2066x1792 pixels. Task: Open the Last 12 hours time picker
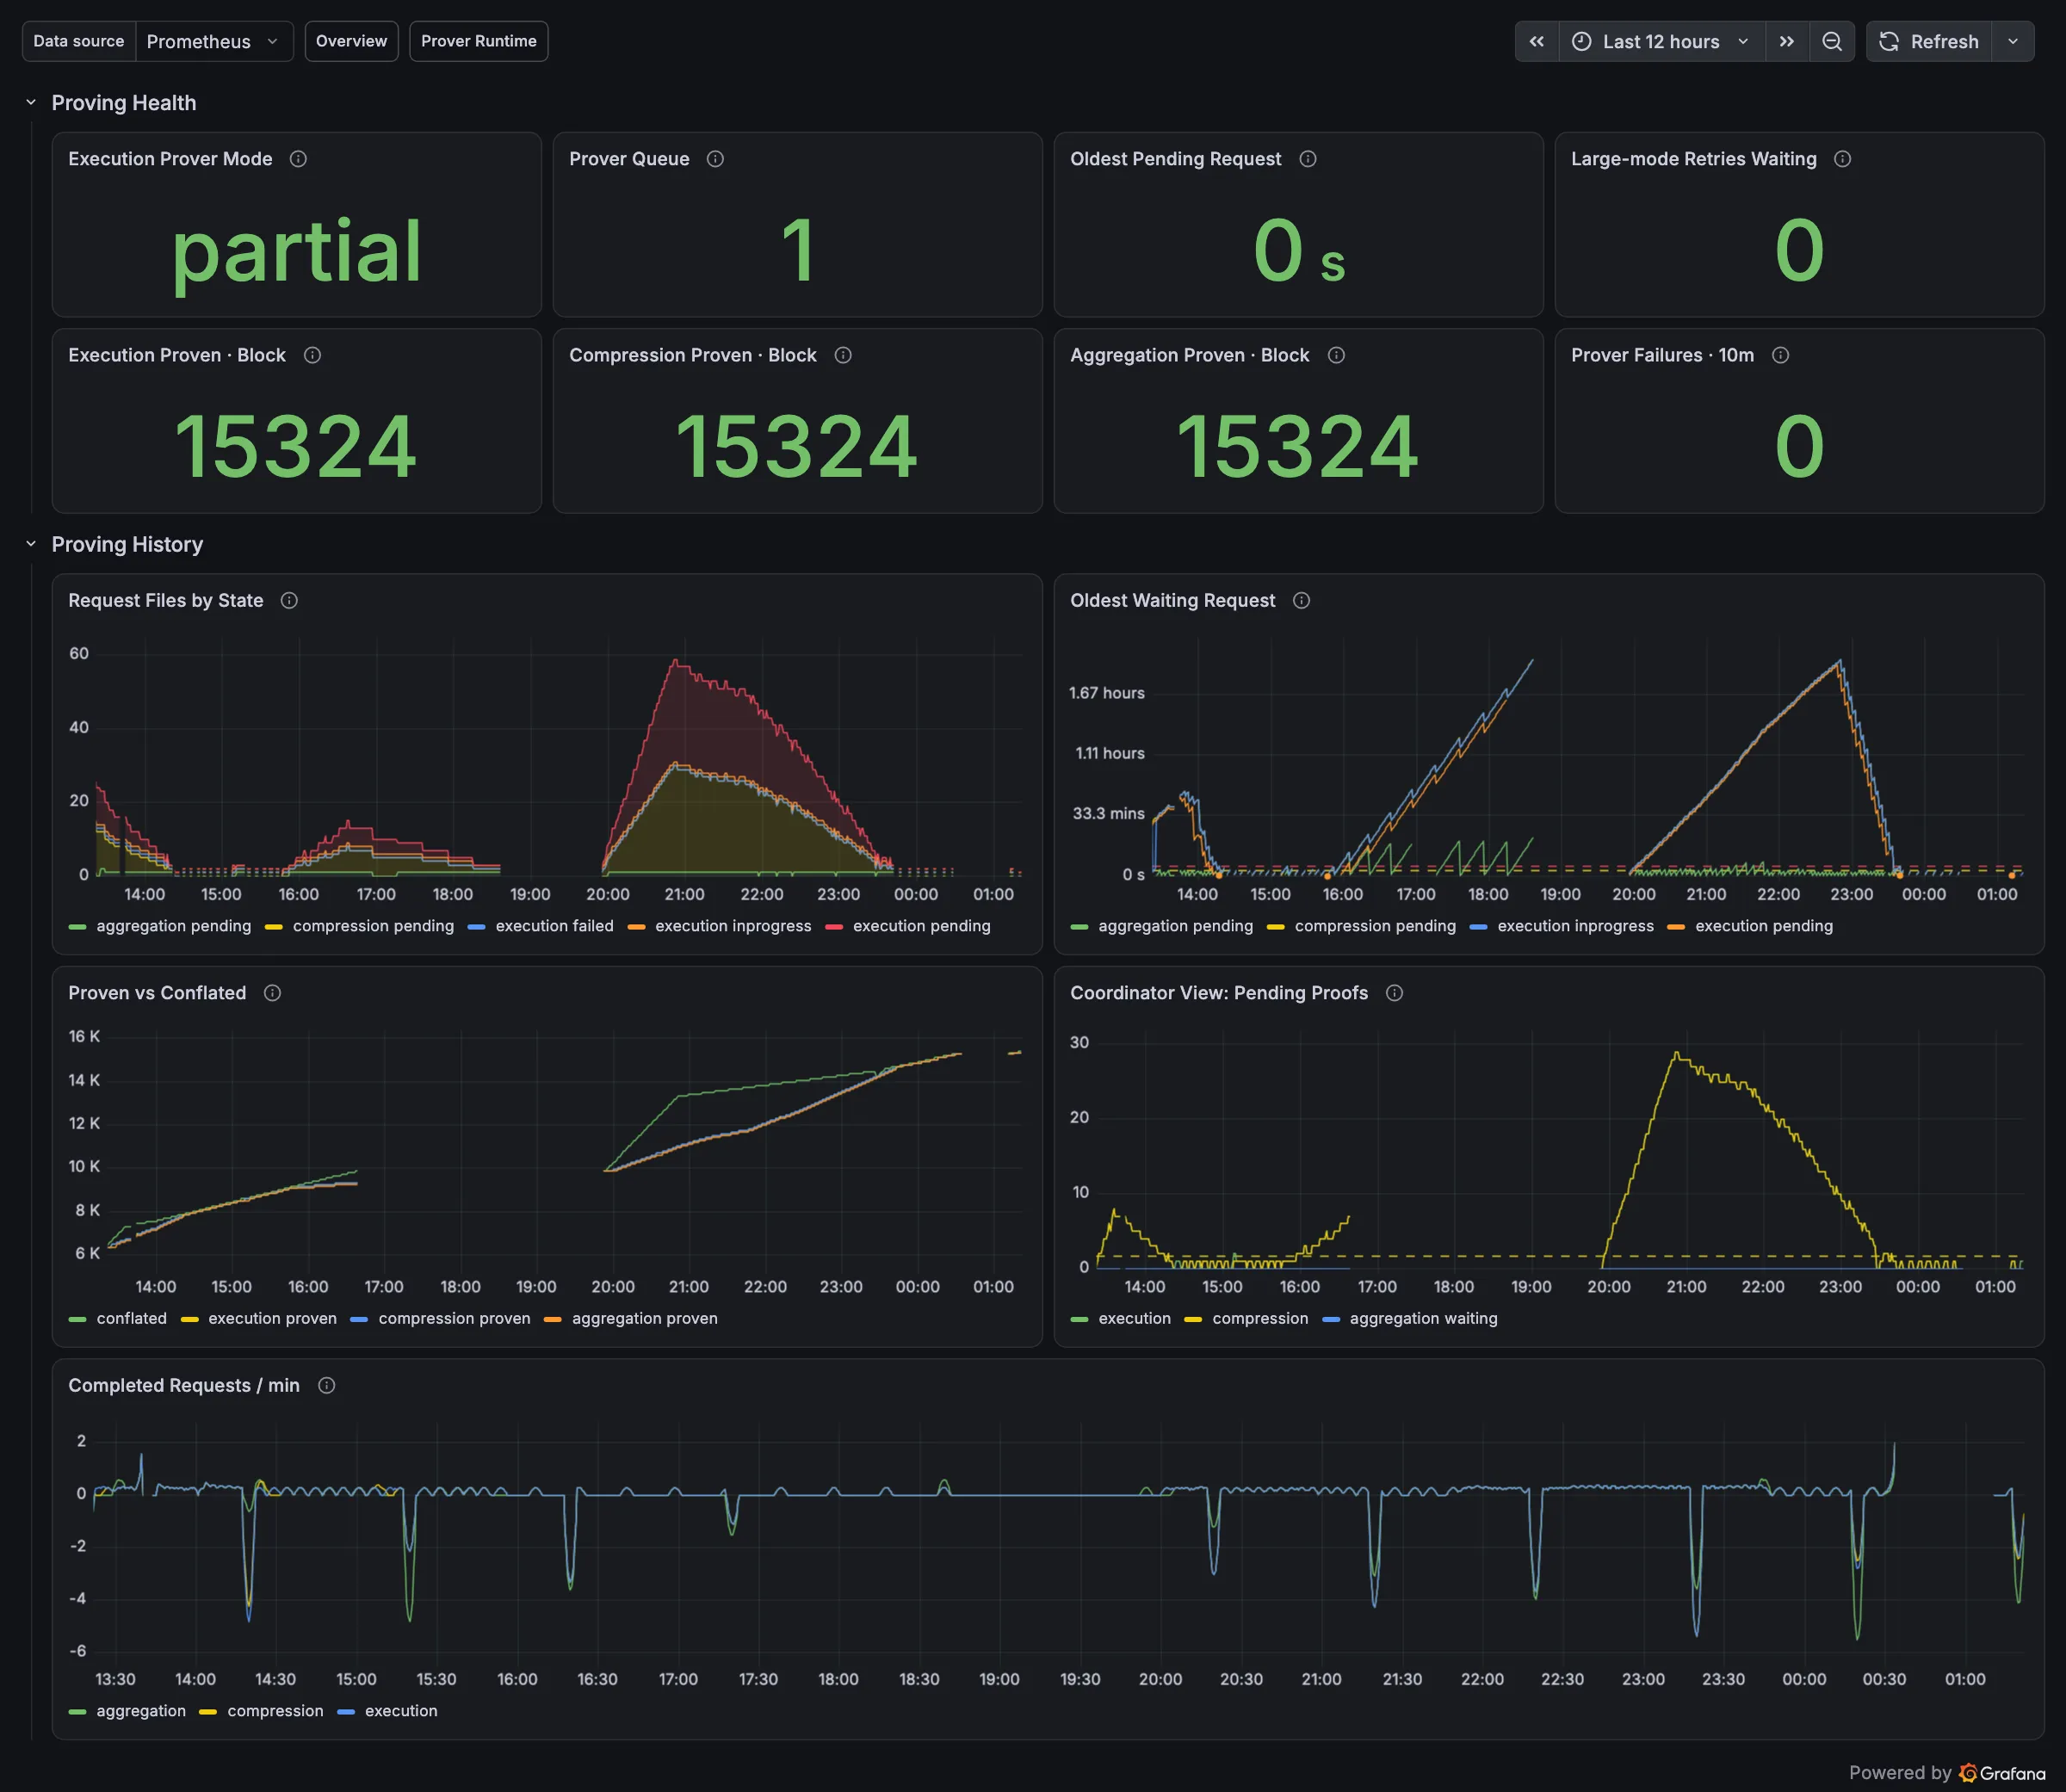[1661, 41]
